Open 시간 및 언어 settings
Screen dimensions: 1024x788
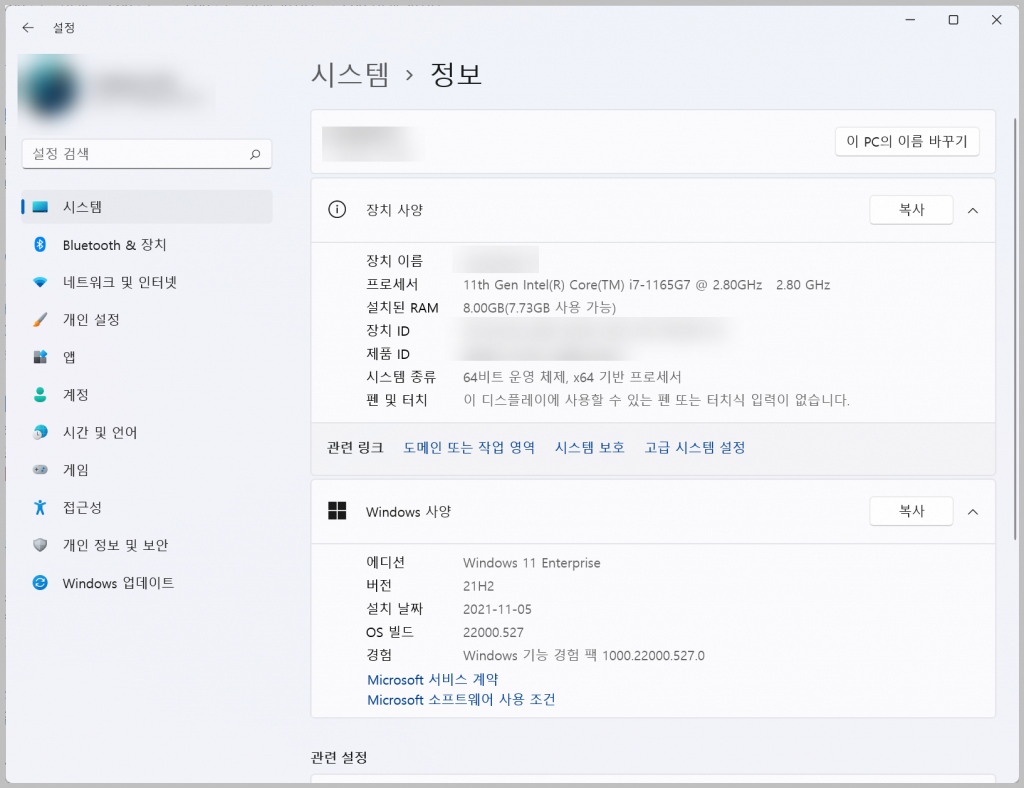147,432
